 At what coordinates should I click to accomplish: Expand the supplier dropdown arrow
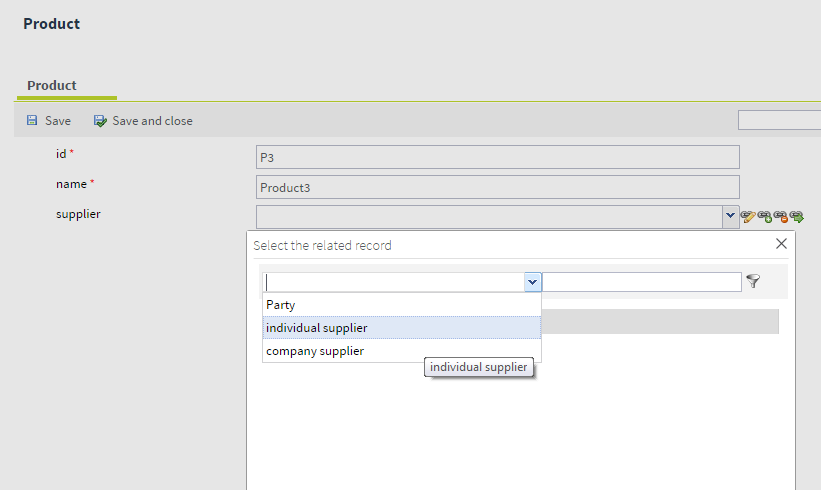(x=730, y=216)
